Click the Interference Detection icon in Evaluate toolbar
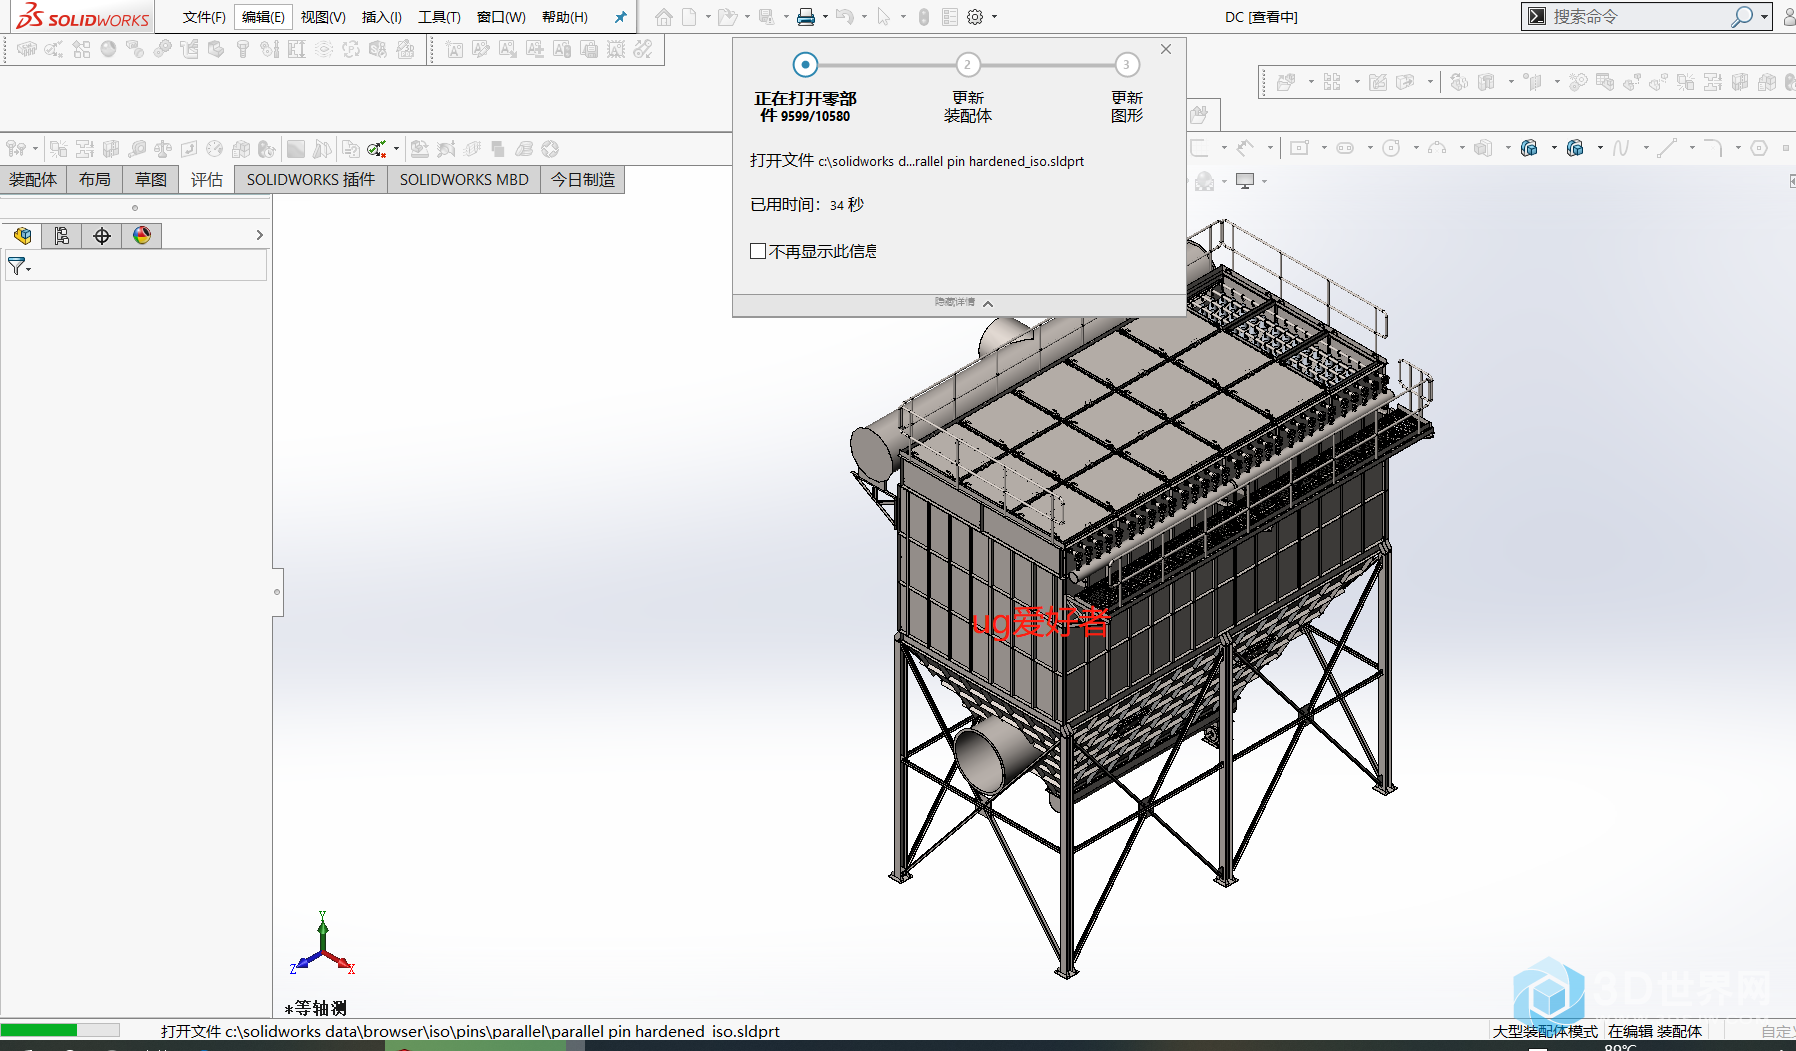 click(59, 149)
